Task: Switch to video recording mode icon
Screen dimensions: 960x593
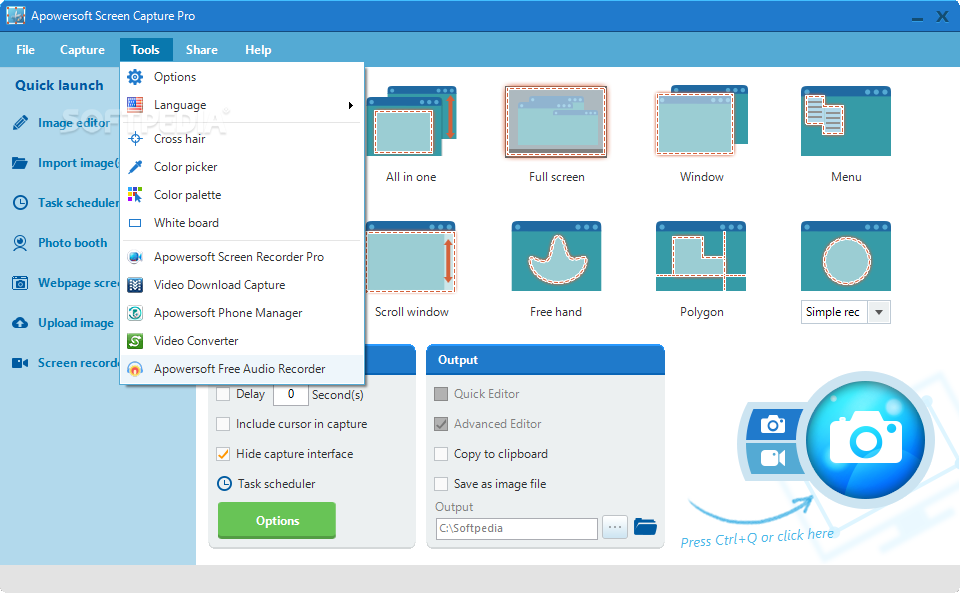Action: pos(773,457)
